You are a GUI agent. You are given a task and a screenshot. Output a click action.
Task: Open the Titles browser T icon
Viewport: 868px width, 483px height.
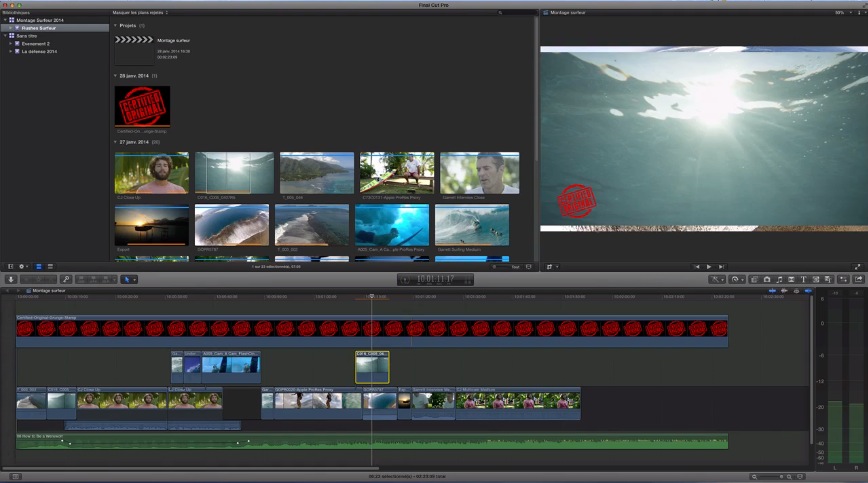click(x=802, y=279)
